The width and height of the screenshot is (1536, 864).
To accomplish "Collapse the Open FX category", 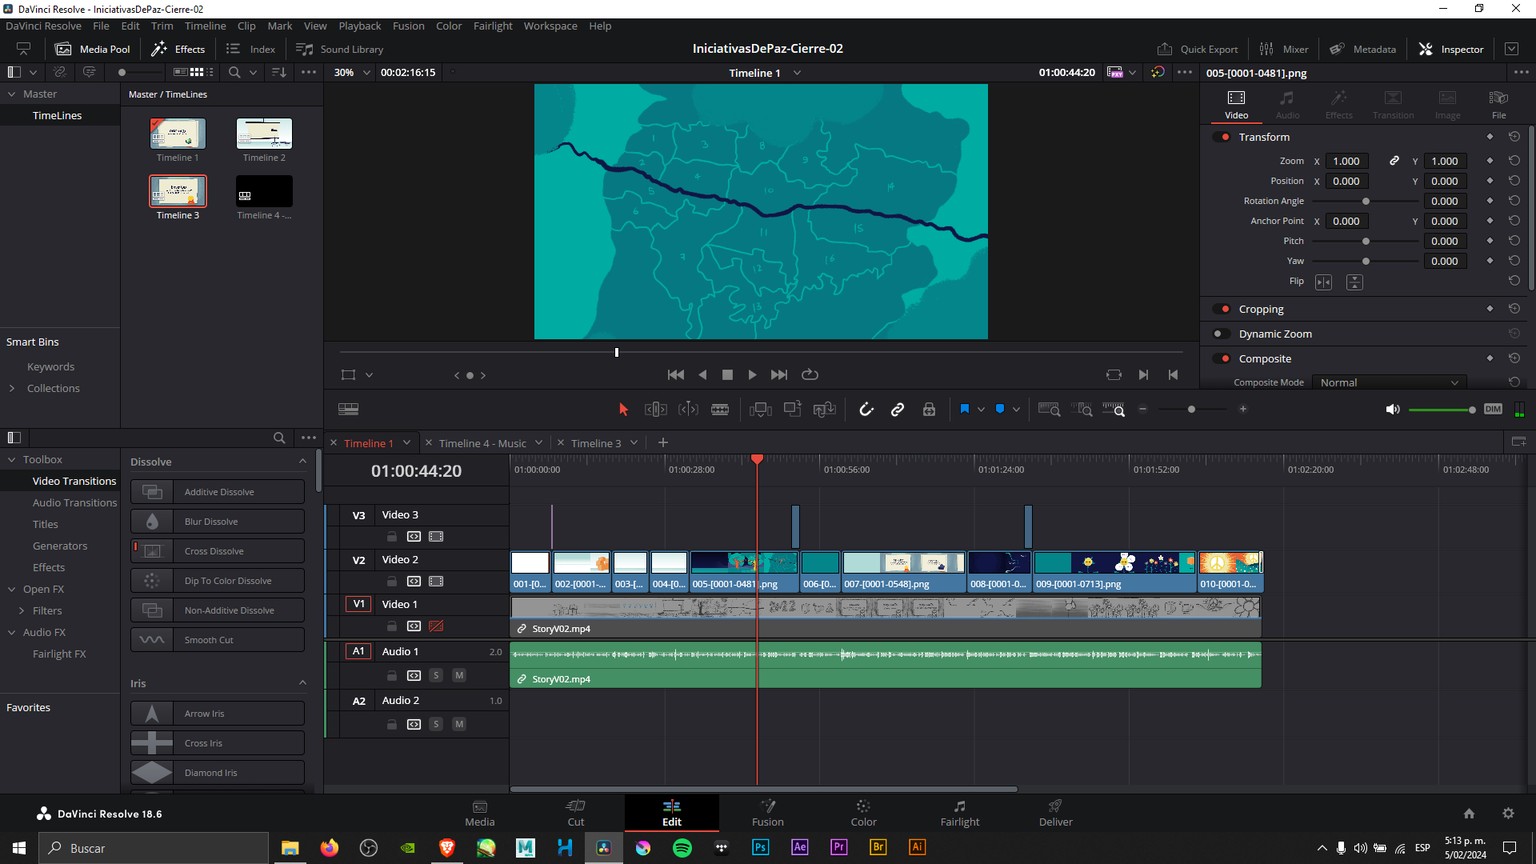I will (12, 590).
